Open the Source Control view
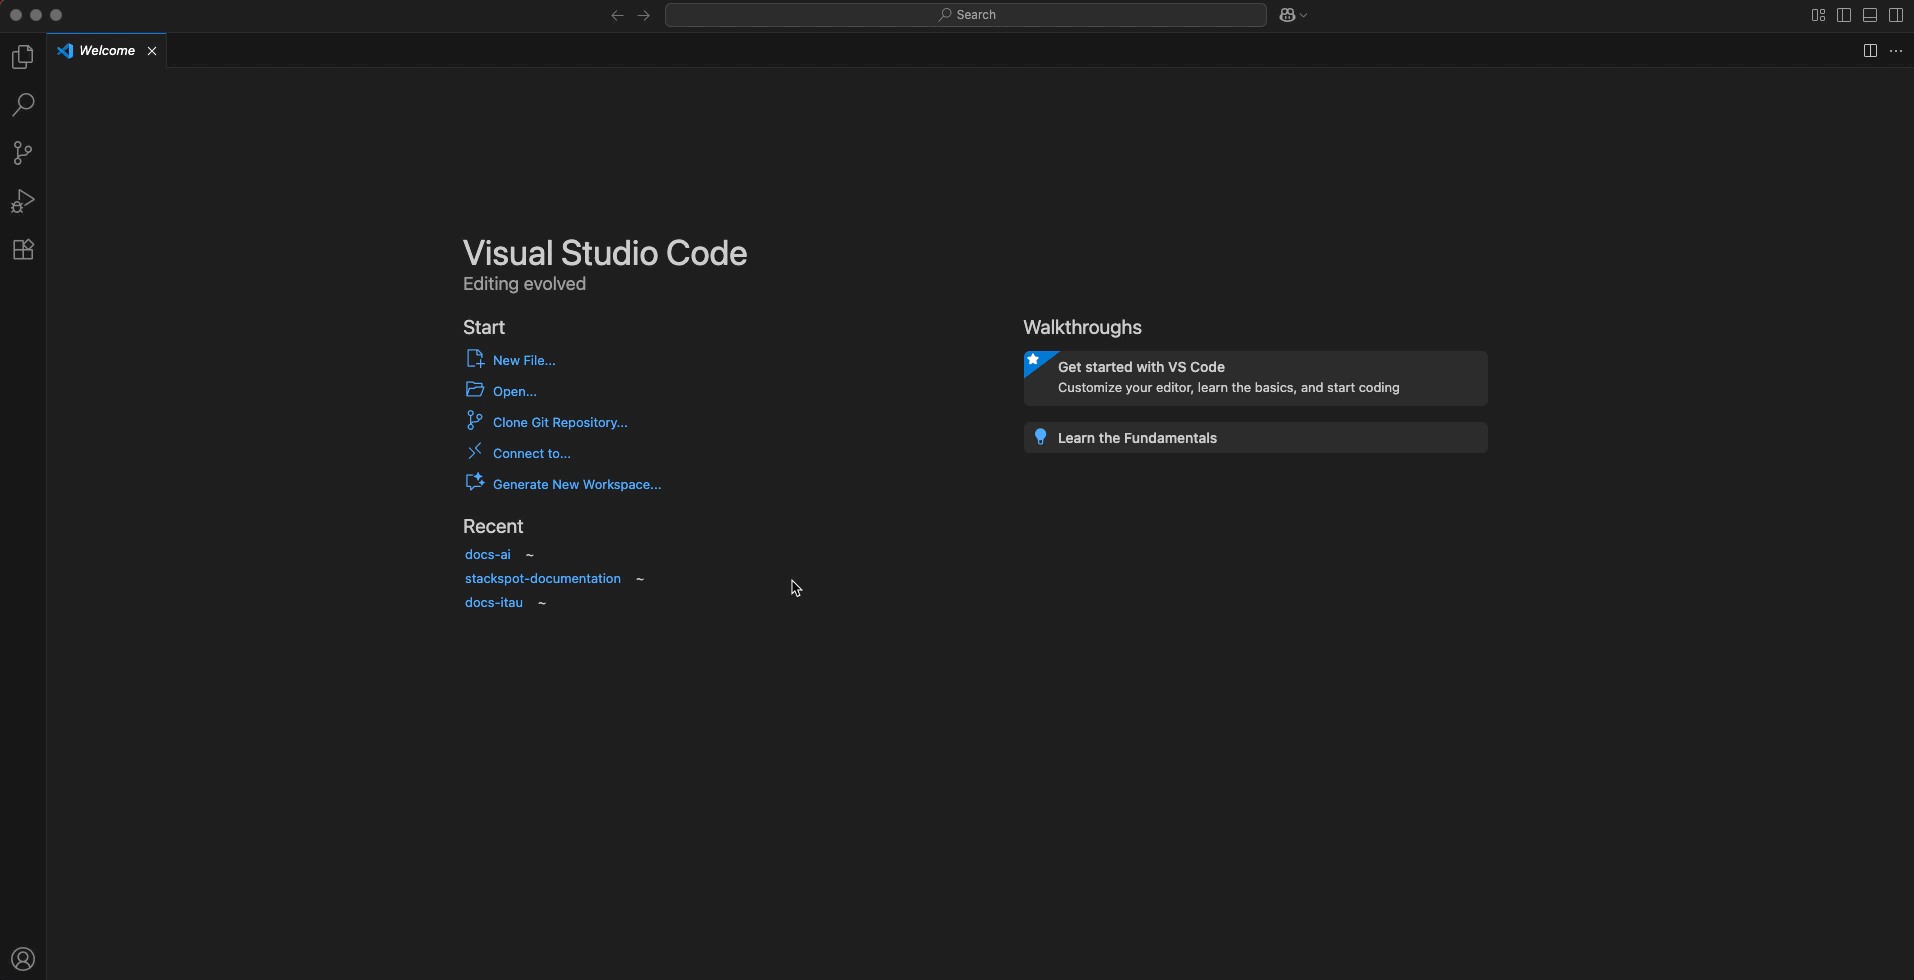Viewport: 1914px width, 980px height. pos(22,153)
